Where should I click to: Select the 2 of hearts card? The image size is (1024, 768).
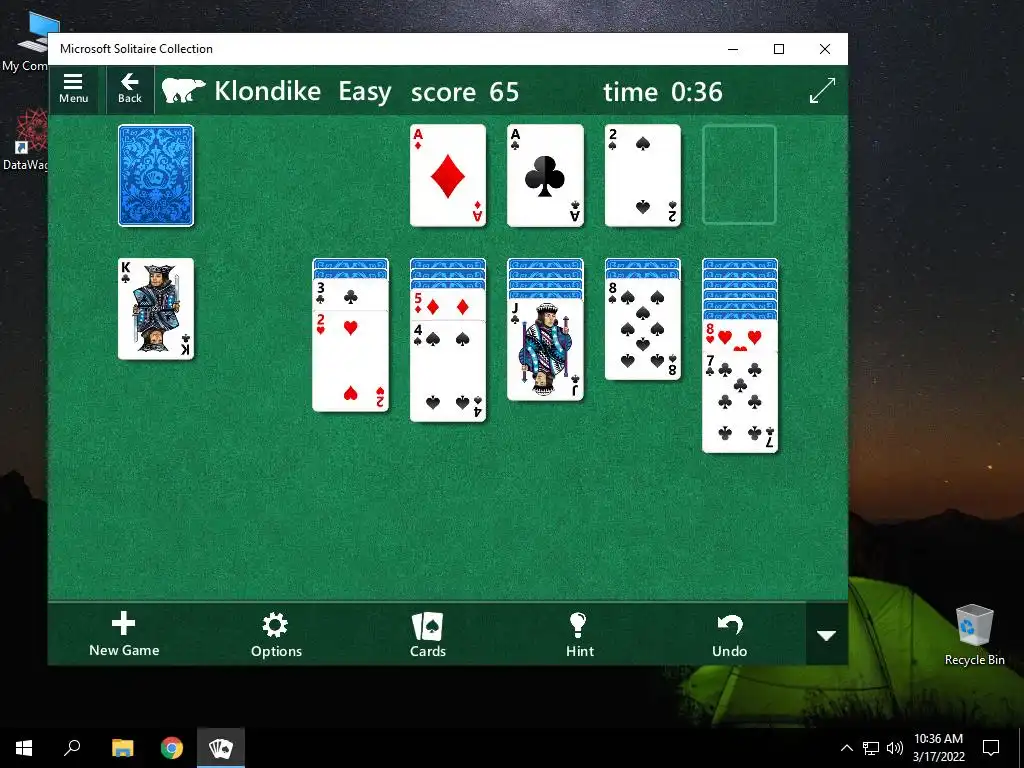pyautogui.click(x=351, y=361)
